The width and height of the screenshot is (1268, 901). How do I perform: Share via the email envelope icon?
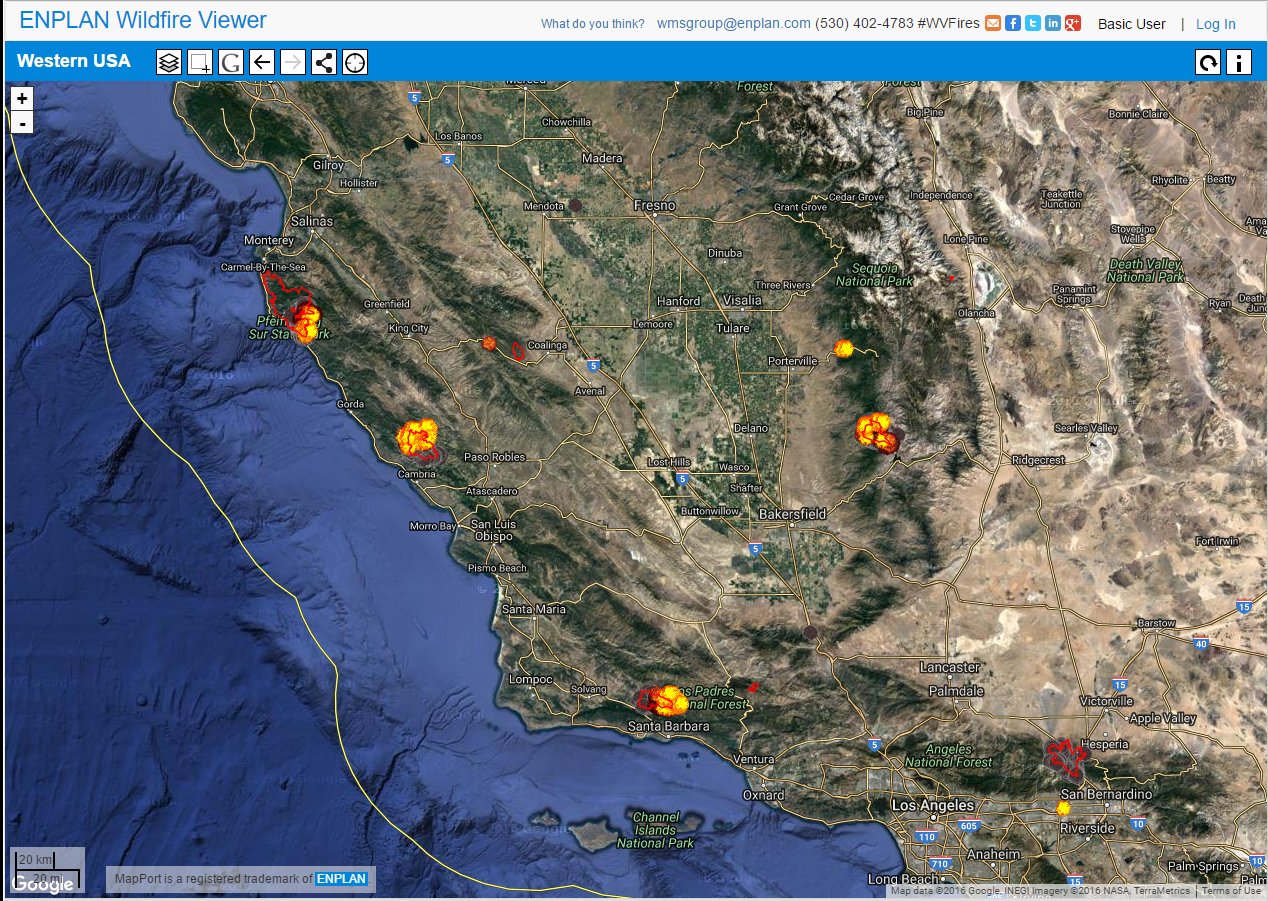993,23
